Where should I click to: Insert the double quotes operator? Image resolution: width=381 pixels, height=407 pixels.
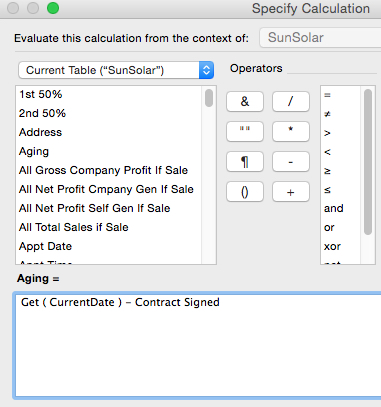coord(245,131)
